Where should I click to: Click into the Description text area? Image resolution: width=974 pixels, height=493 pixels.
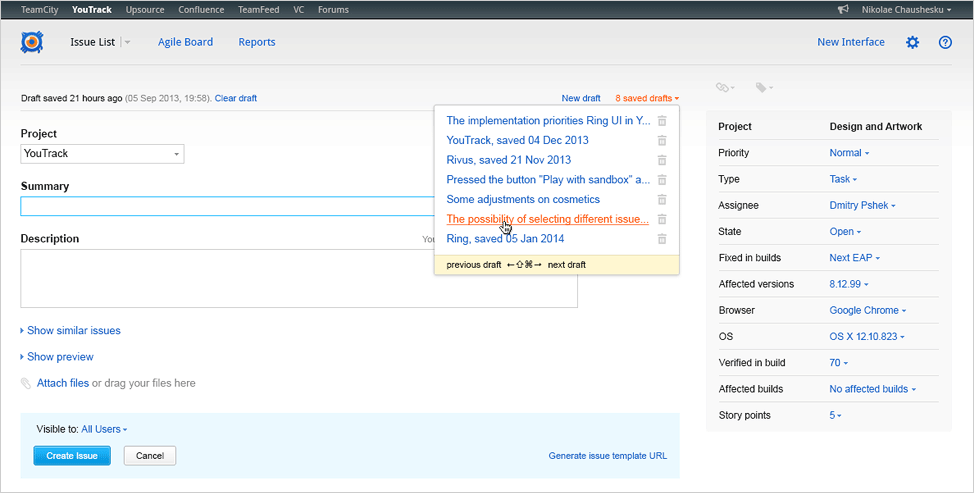click(299, 278)
